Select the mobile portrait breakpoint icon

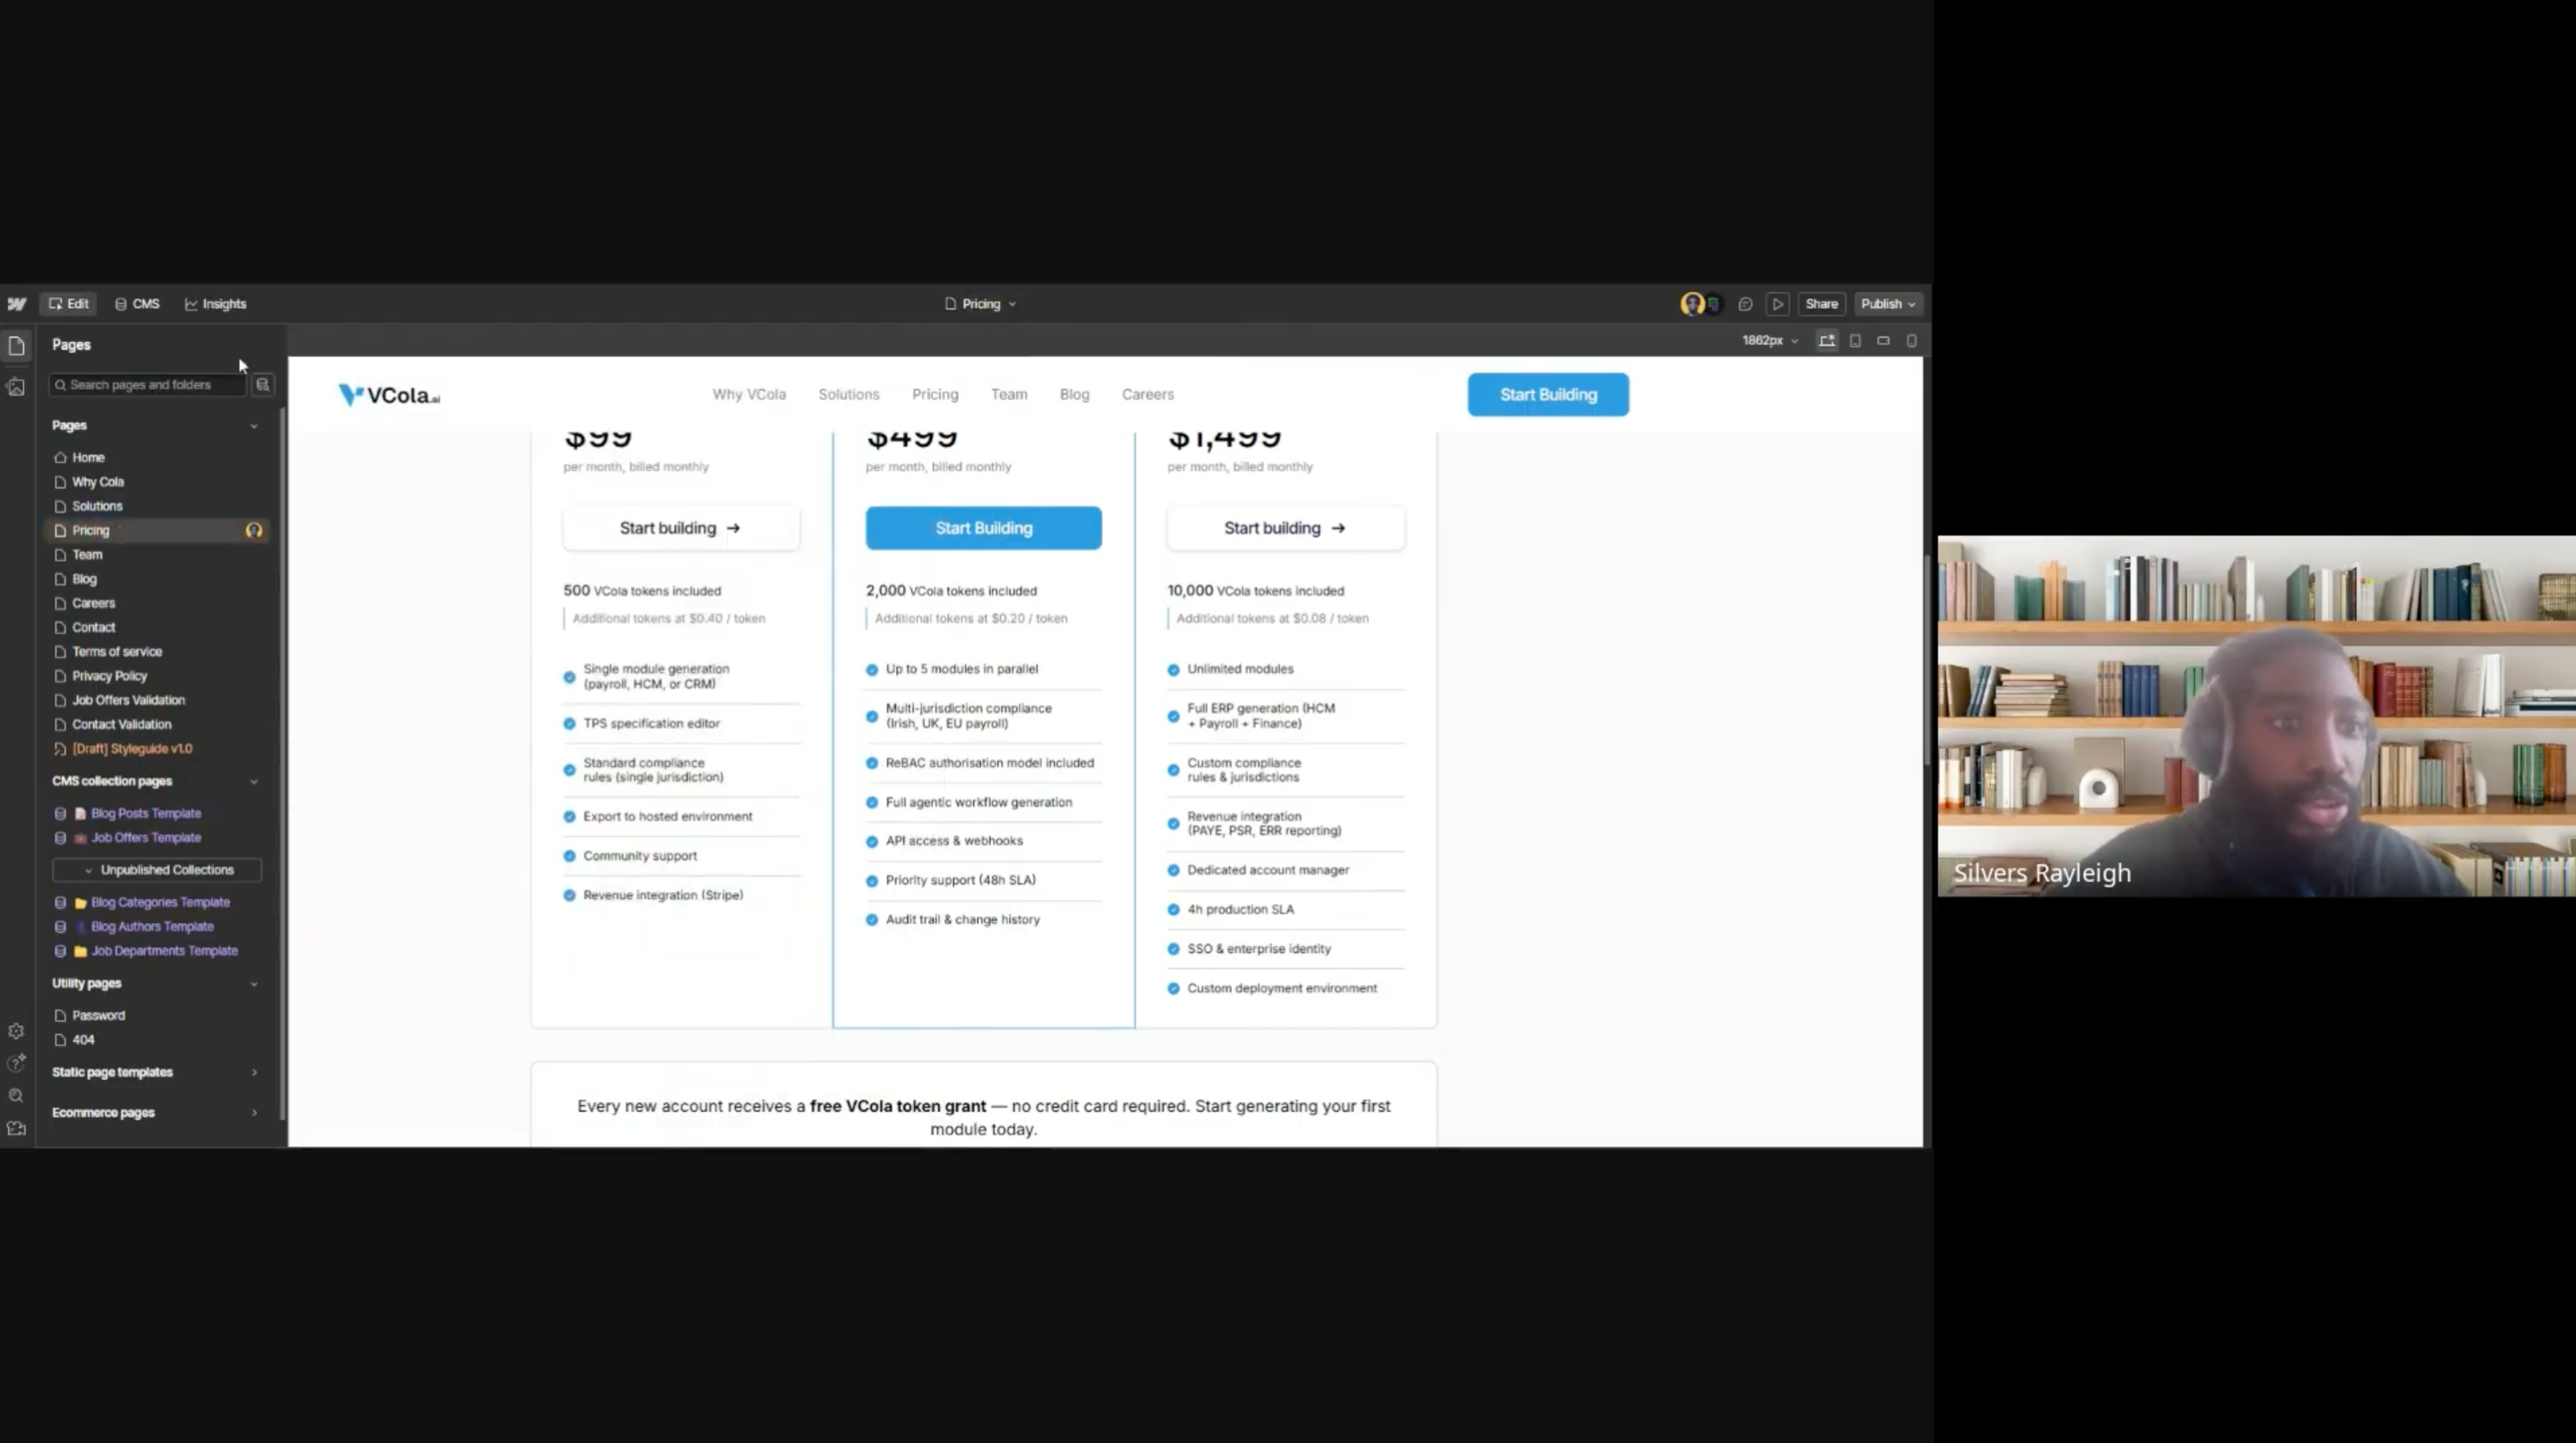tap(1911, 341)
